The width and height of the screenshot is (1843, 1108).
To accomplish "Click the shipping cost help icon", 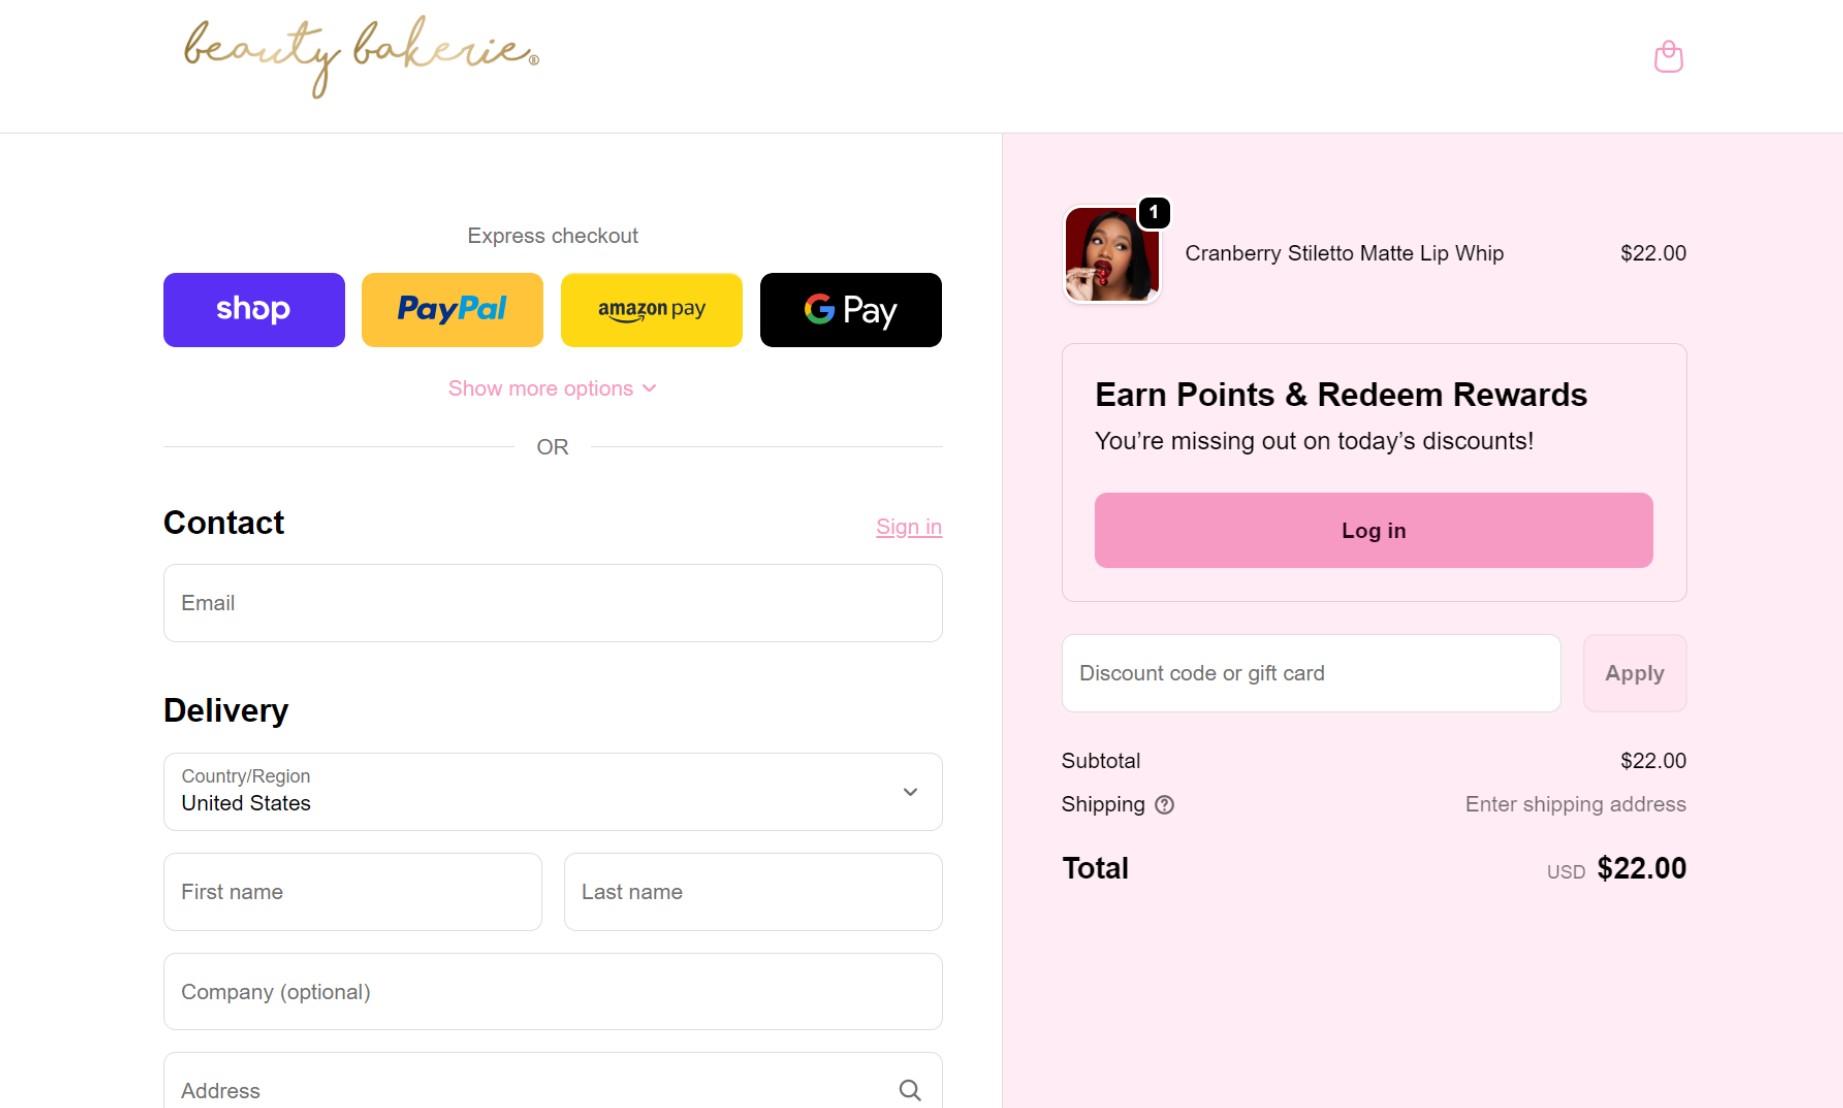I will point(1164,805).
